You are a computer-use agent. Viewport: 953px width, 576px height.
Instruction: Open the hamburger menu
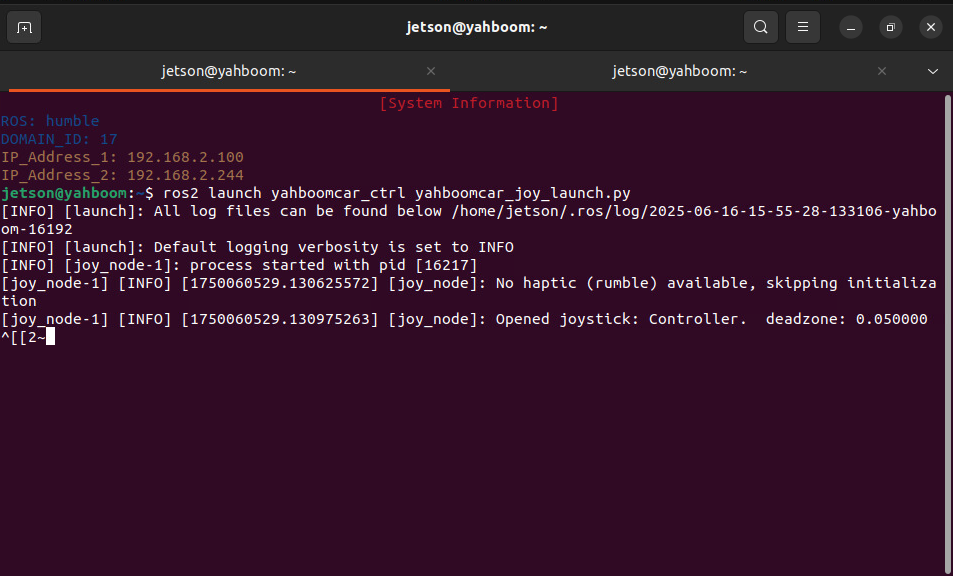tap(803, 27)
